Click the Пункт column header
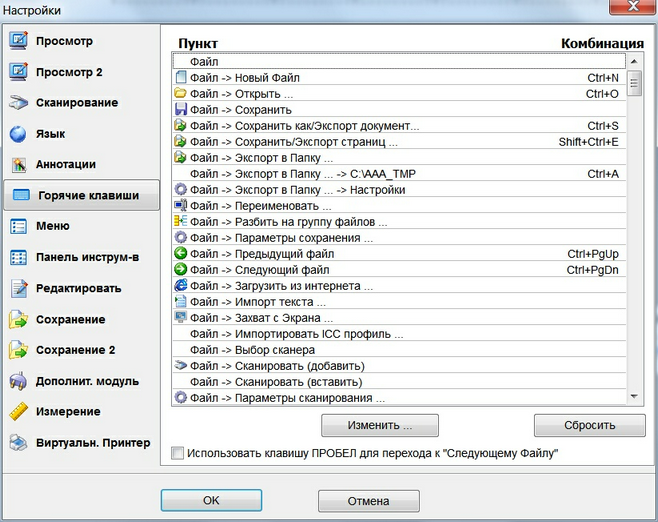 [x=198, y=44]
